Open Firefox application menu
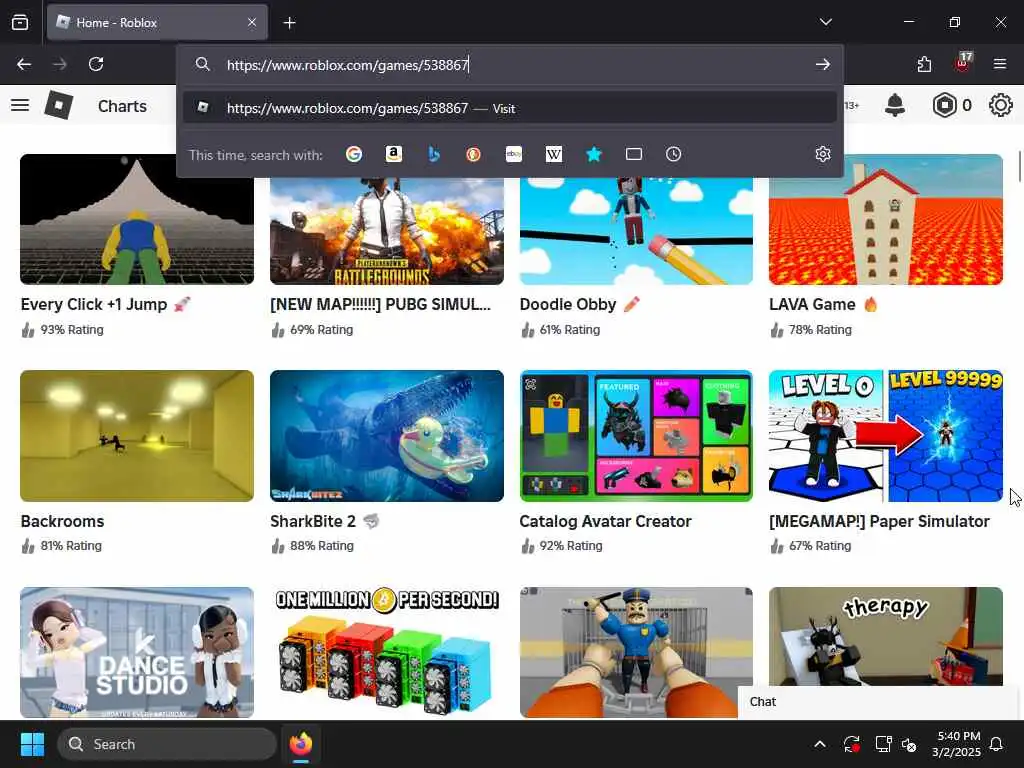The height and width of the screenshot is (768, 1024). point(1000,64)
